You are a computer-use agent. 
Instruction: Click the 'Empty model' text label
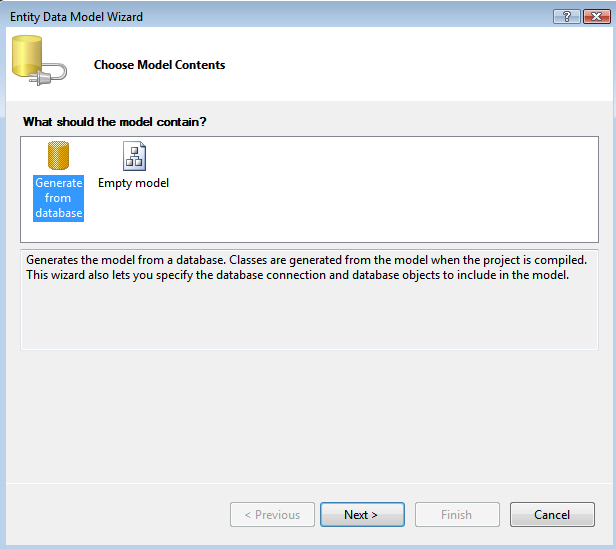point(133,183)
